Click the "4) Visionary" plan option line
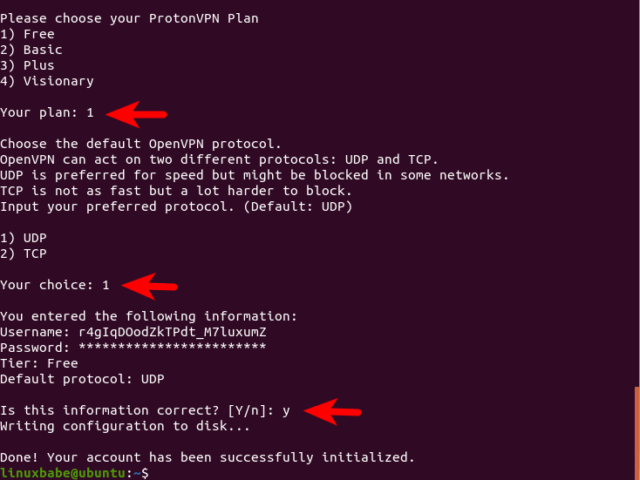The image size is (640, 480). coord(47,81)
